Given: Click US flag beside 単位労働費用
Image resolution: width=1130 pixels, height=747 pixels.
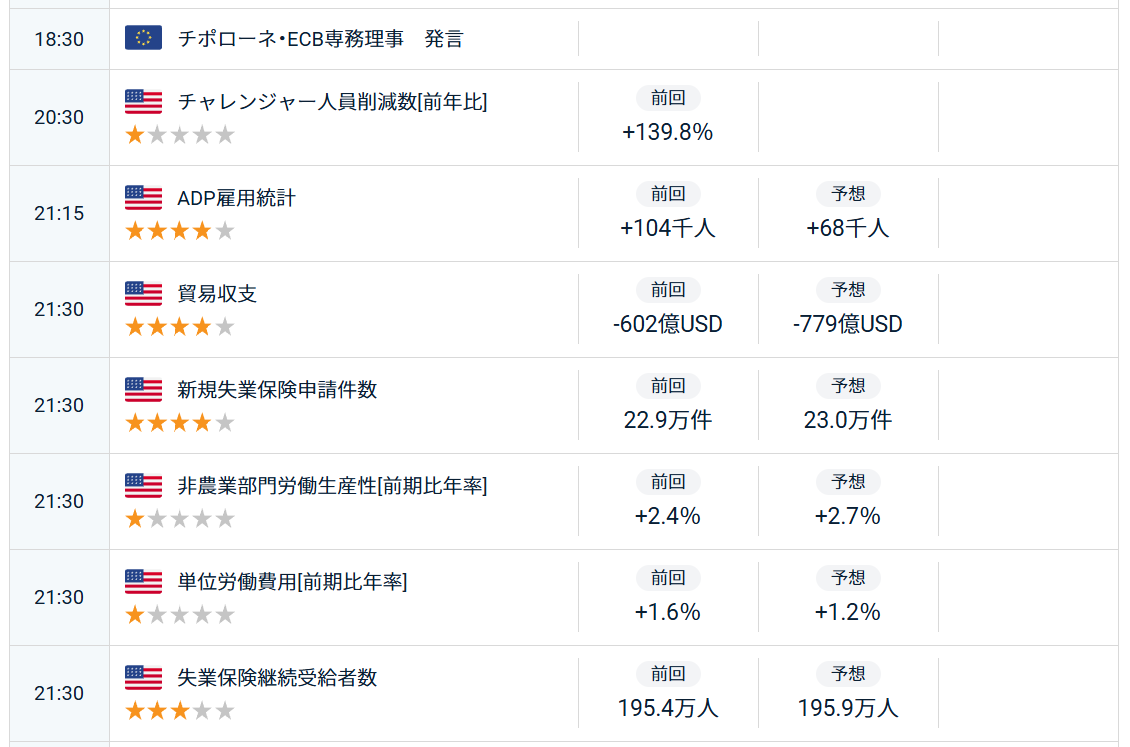Looking at the screenshot, I should [x=143, y=581].
